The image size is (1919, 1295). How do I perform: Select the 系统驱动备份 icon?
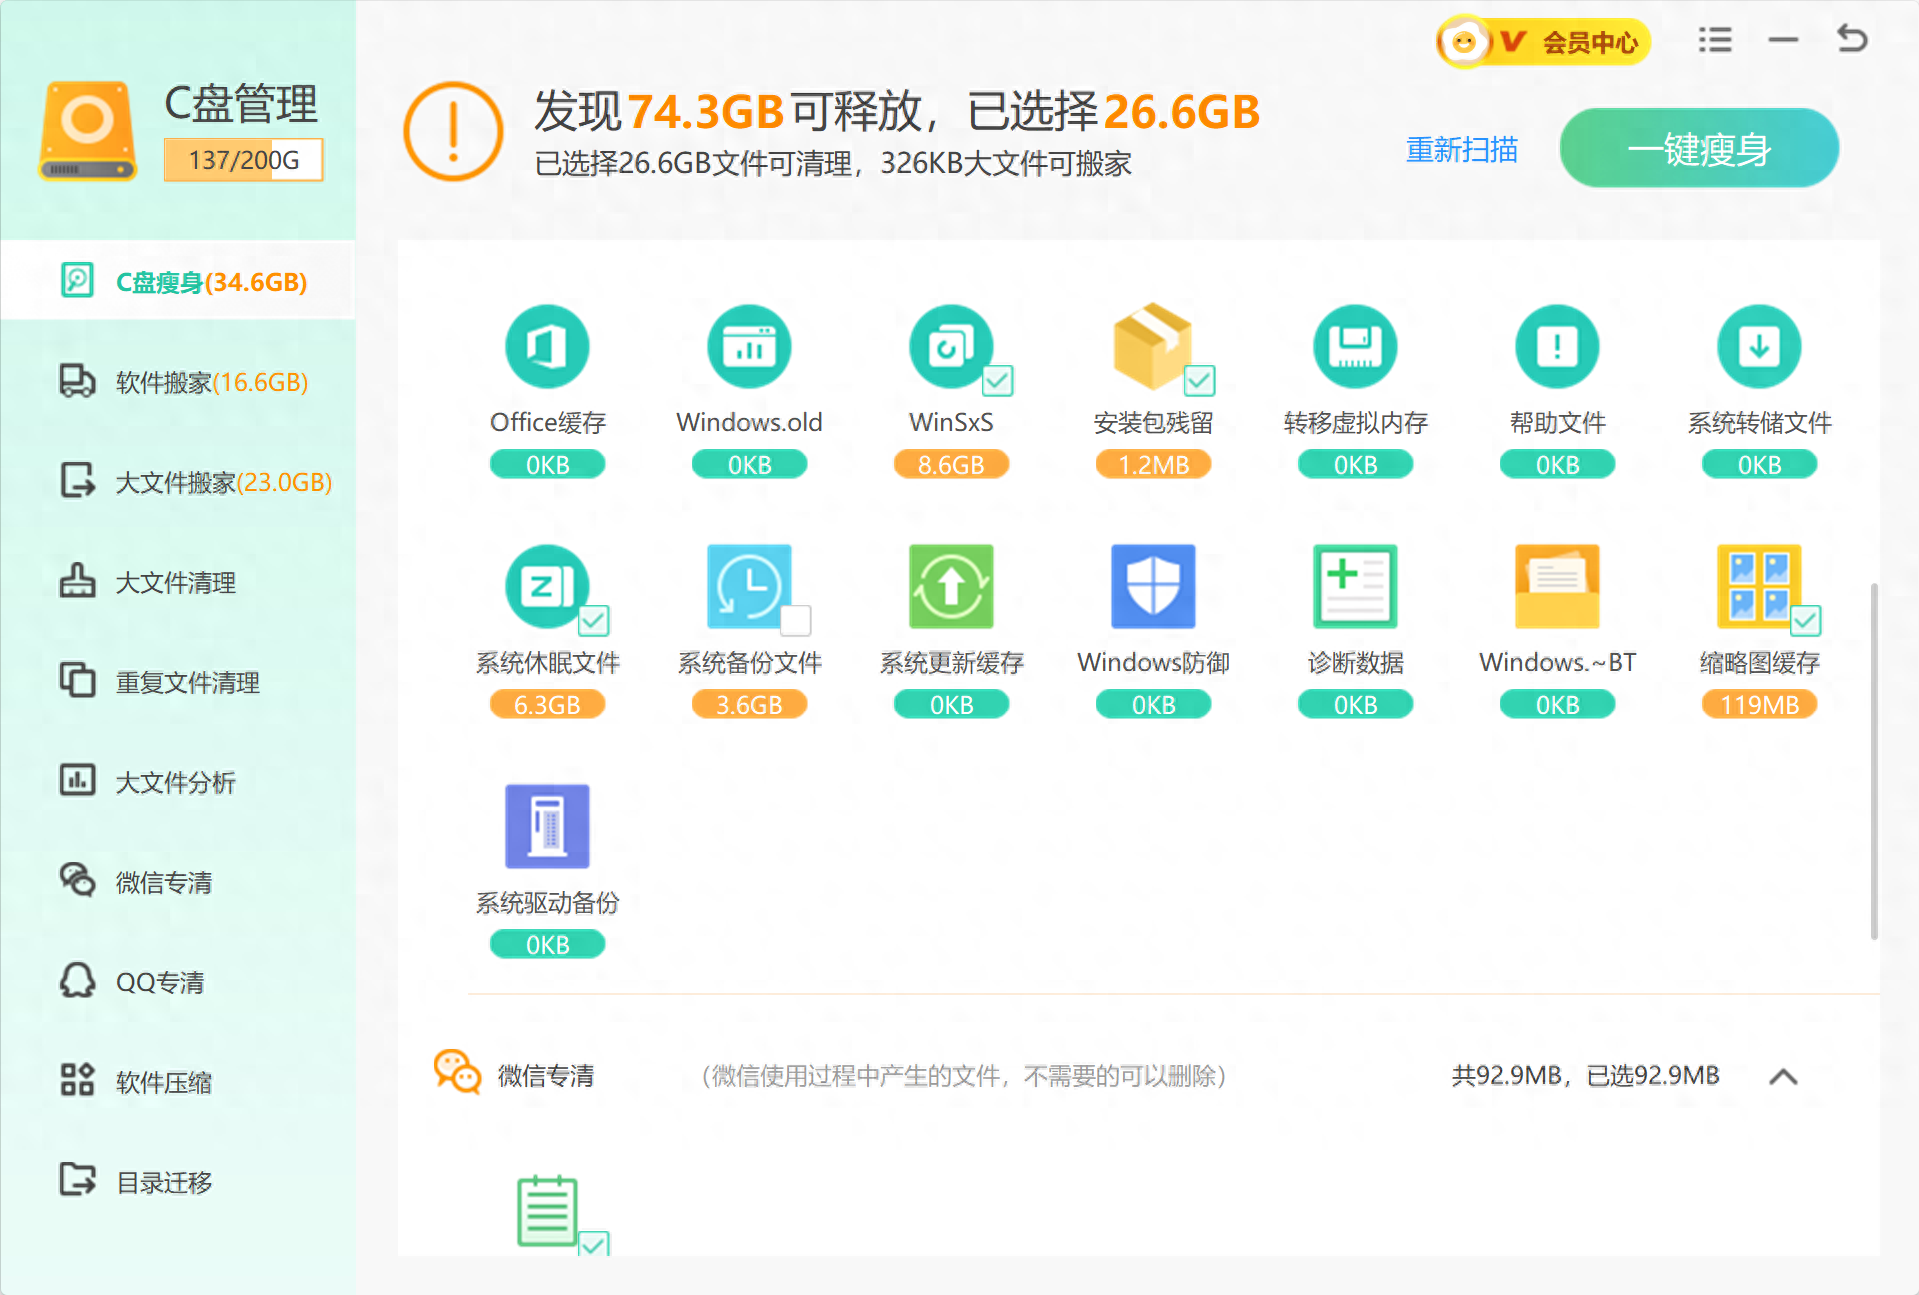click(547, 827)
